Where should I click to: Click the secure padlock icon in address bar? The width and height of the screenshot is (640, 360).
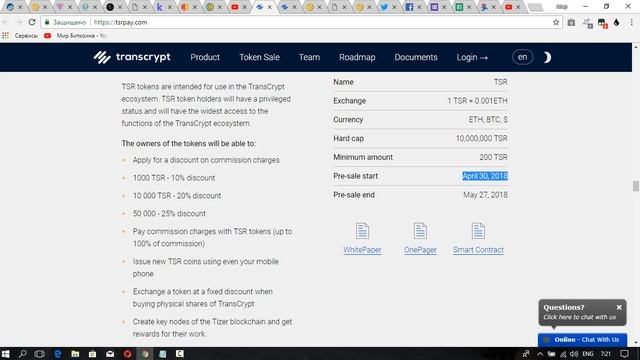[47, 22]
